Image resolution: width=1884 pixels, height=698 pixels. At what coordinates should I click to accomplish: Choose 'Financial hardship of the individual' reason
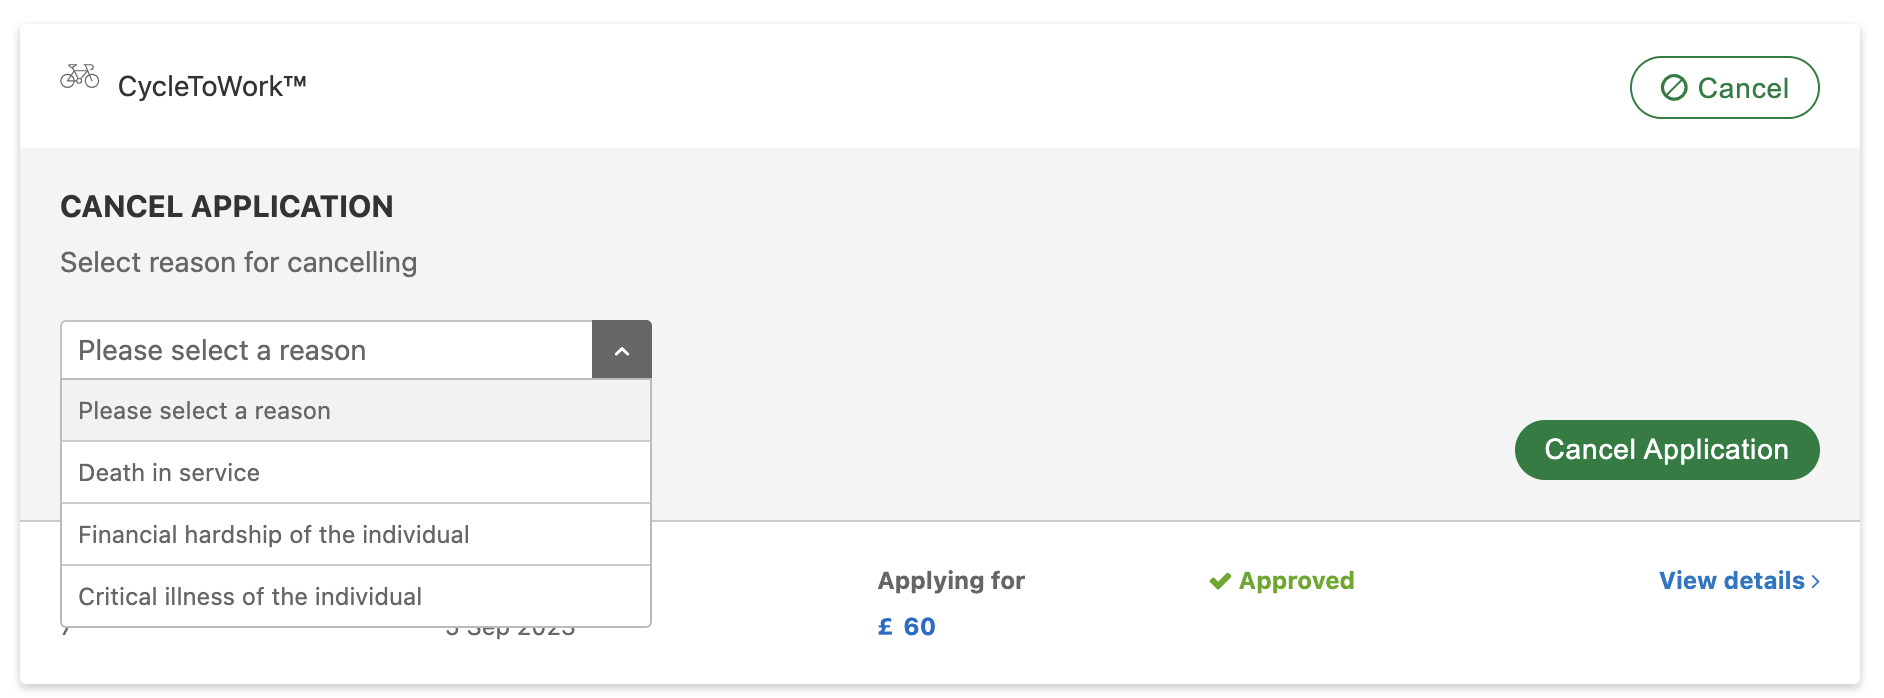(x=356, y=534)
